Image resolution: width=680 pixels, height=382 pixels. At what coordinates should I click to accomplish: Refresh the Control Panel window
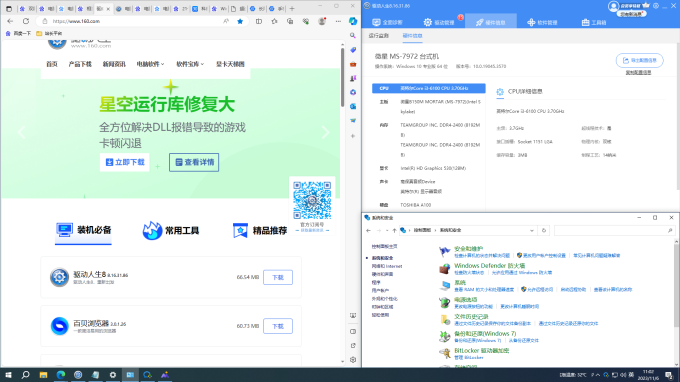point(544,230)
